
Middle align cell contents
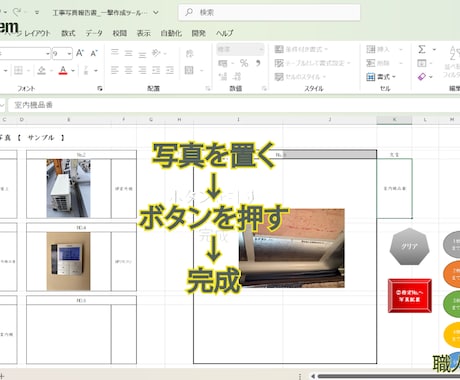tap(128, 53)
